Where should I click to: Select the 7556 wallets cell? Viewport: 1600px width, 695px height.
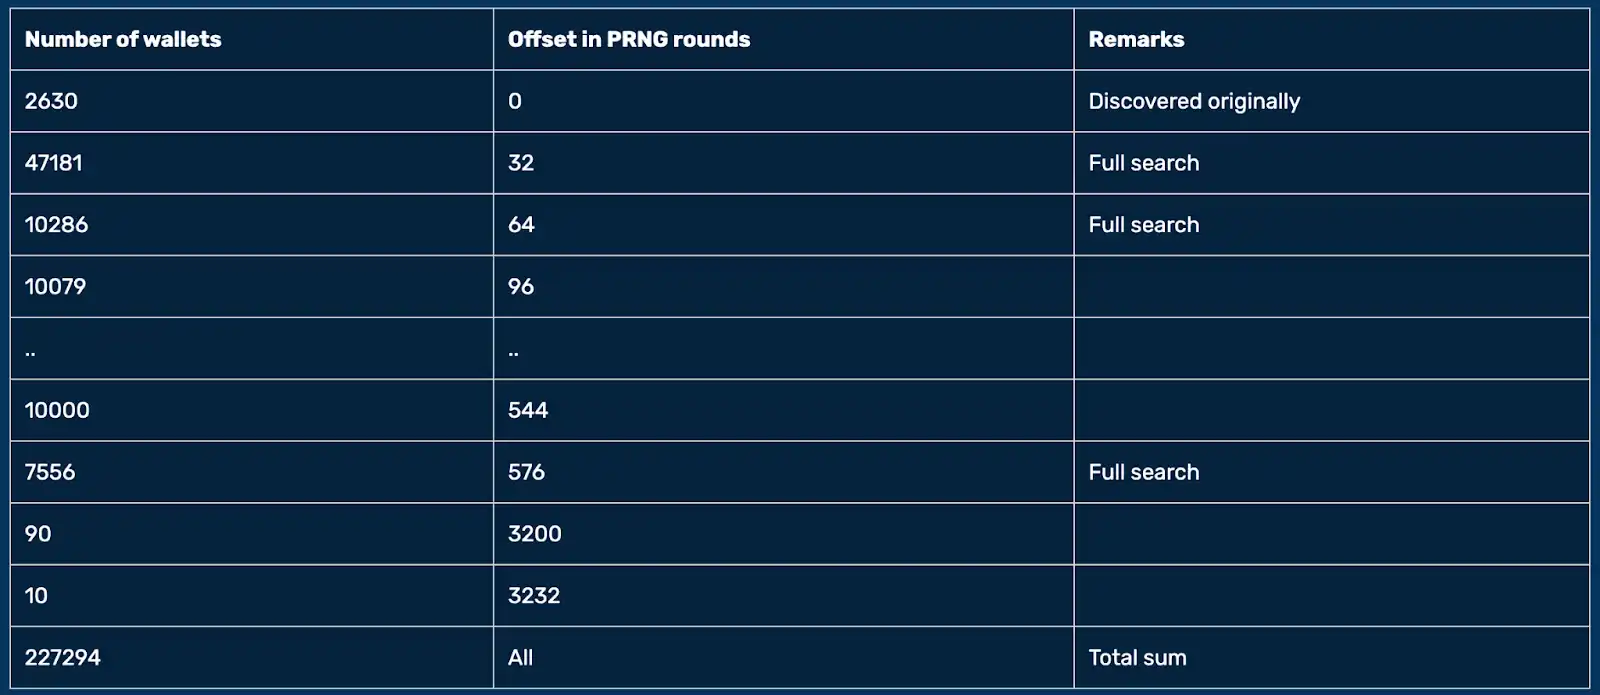(50, 472)
